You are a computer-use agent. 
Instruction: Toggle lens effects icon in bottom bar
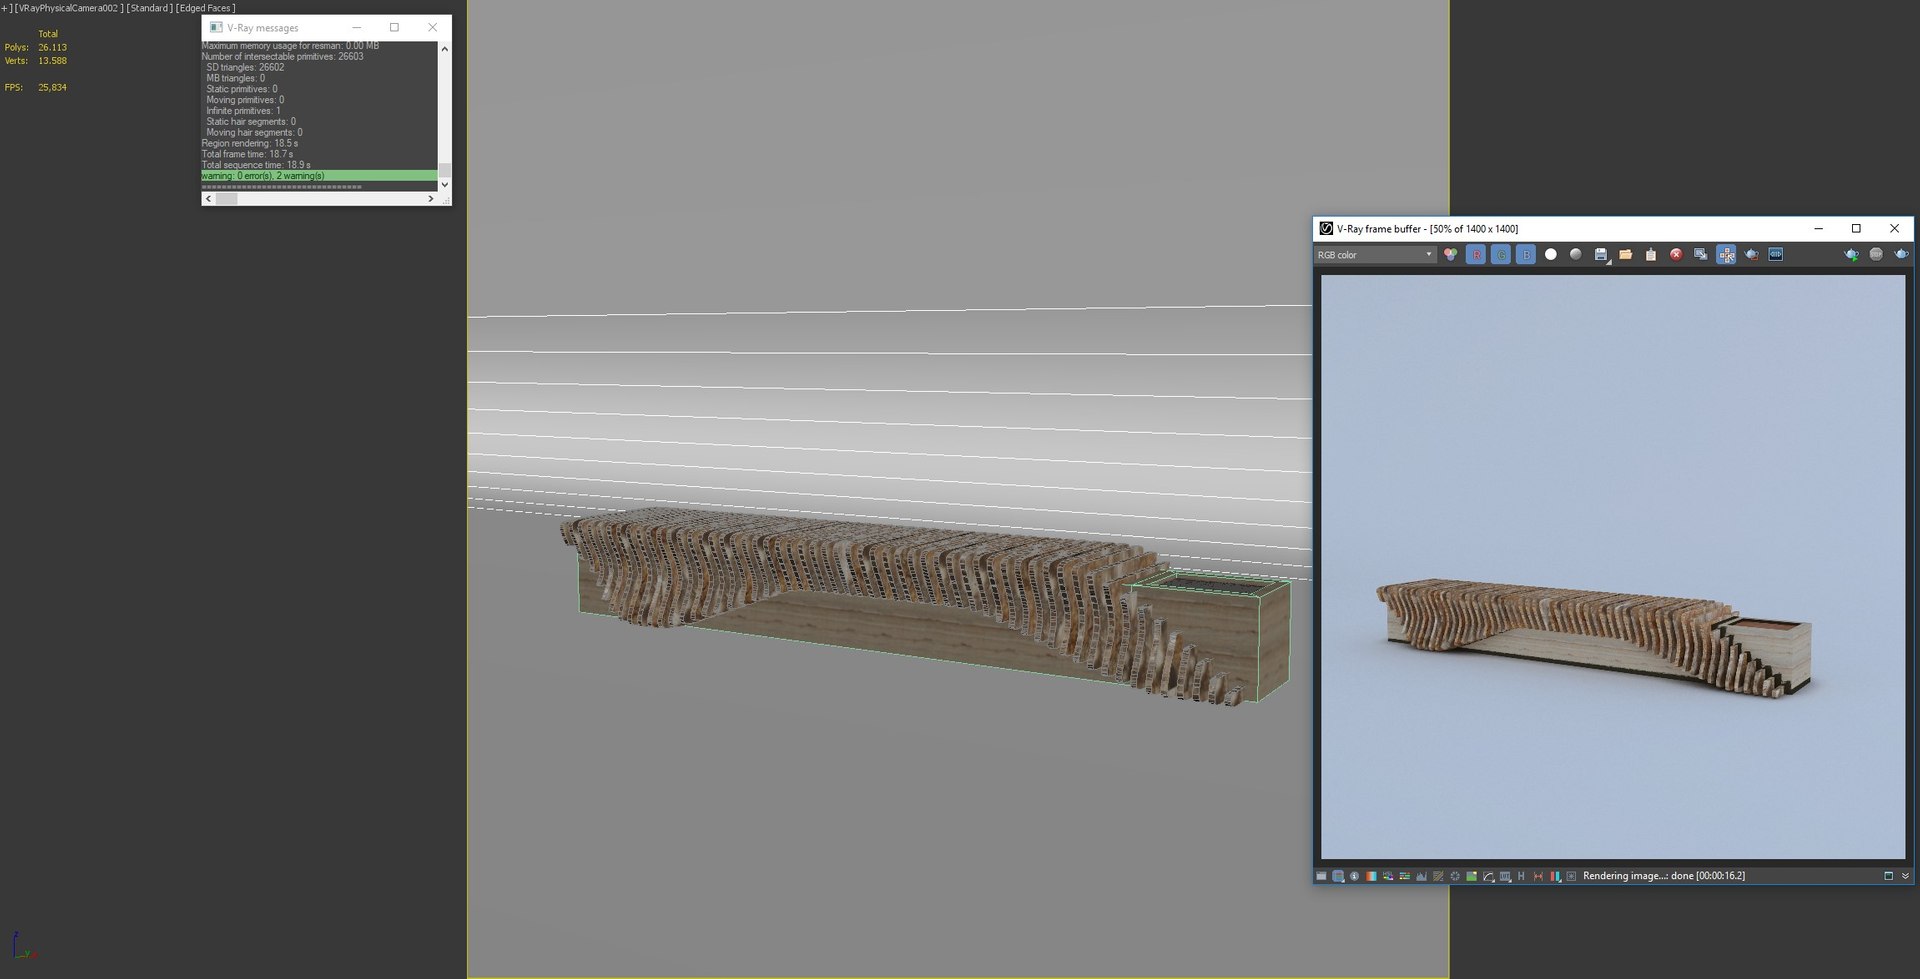1571,876
